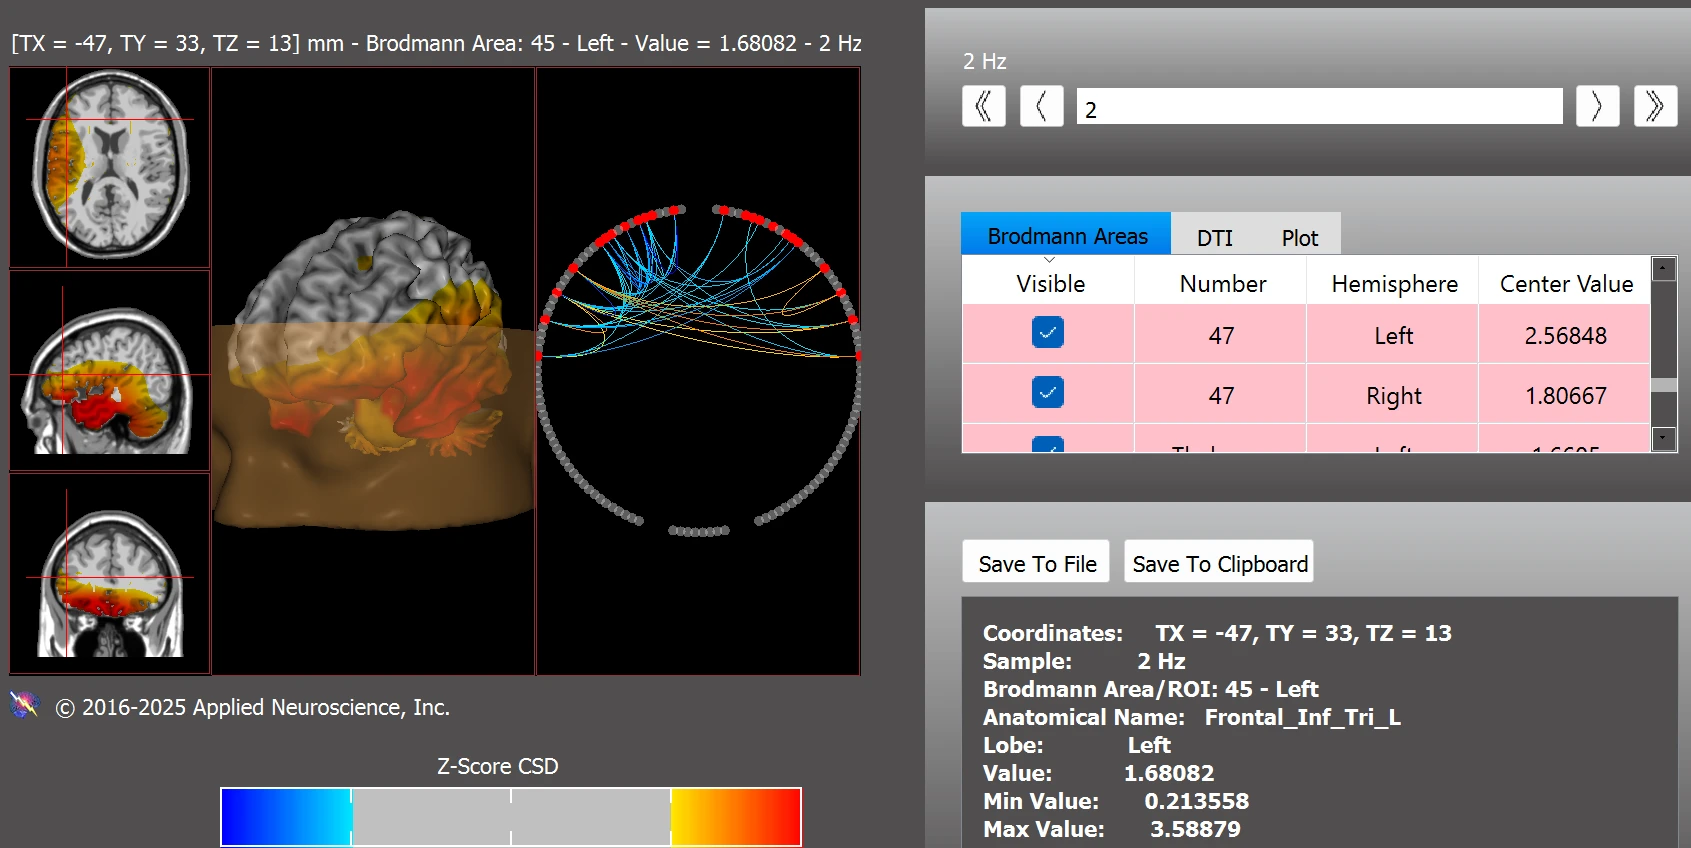Click the axial brain slice thumbnail
Screen dimensions: 1691x848
(110, 168)
